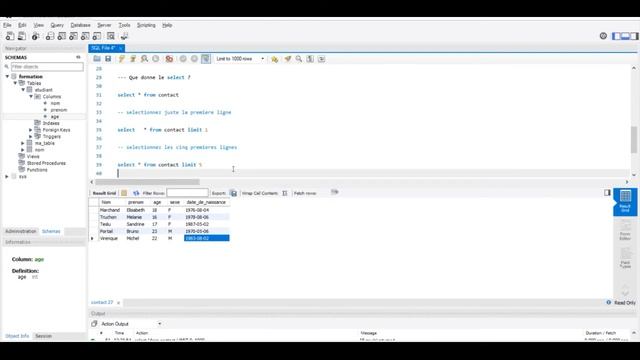Viewport: 640px width, 360px height.
Task: Click the reconnect to DBMS icon
Action: pos(124,36)
